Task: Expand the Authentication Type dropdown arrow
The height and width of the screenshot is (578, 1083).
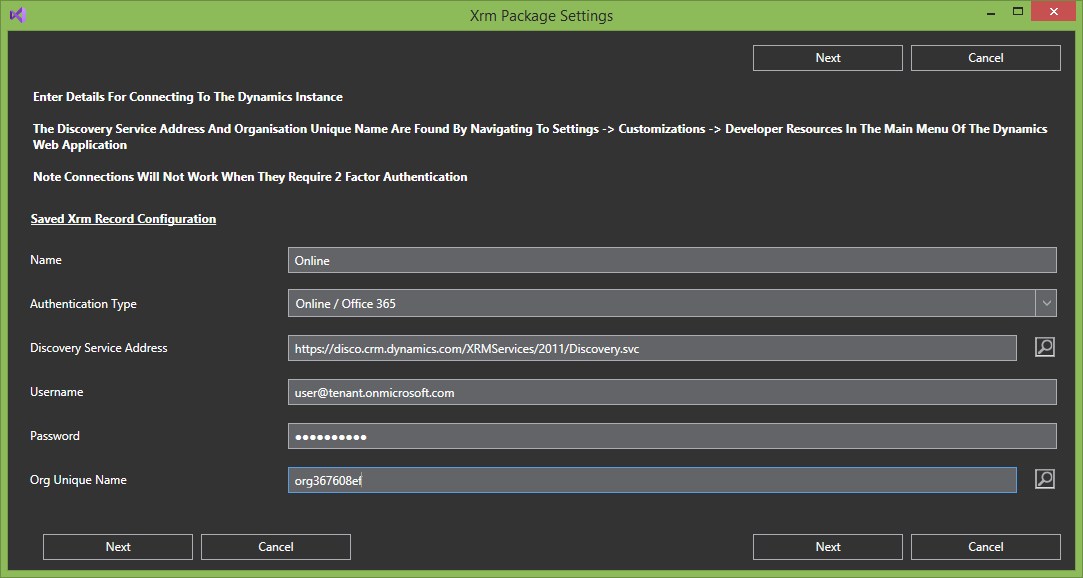Action: [x=1046, y=303]
